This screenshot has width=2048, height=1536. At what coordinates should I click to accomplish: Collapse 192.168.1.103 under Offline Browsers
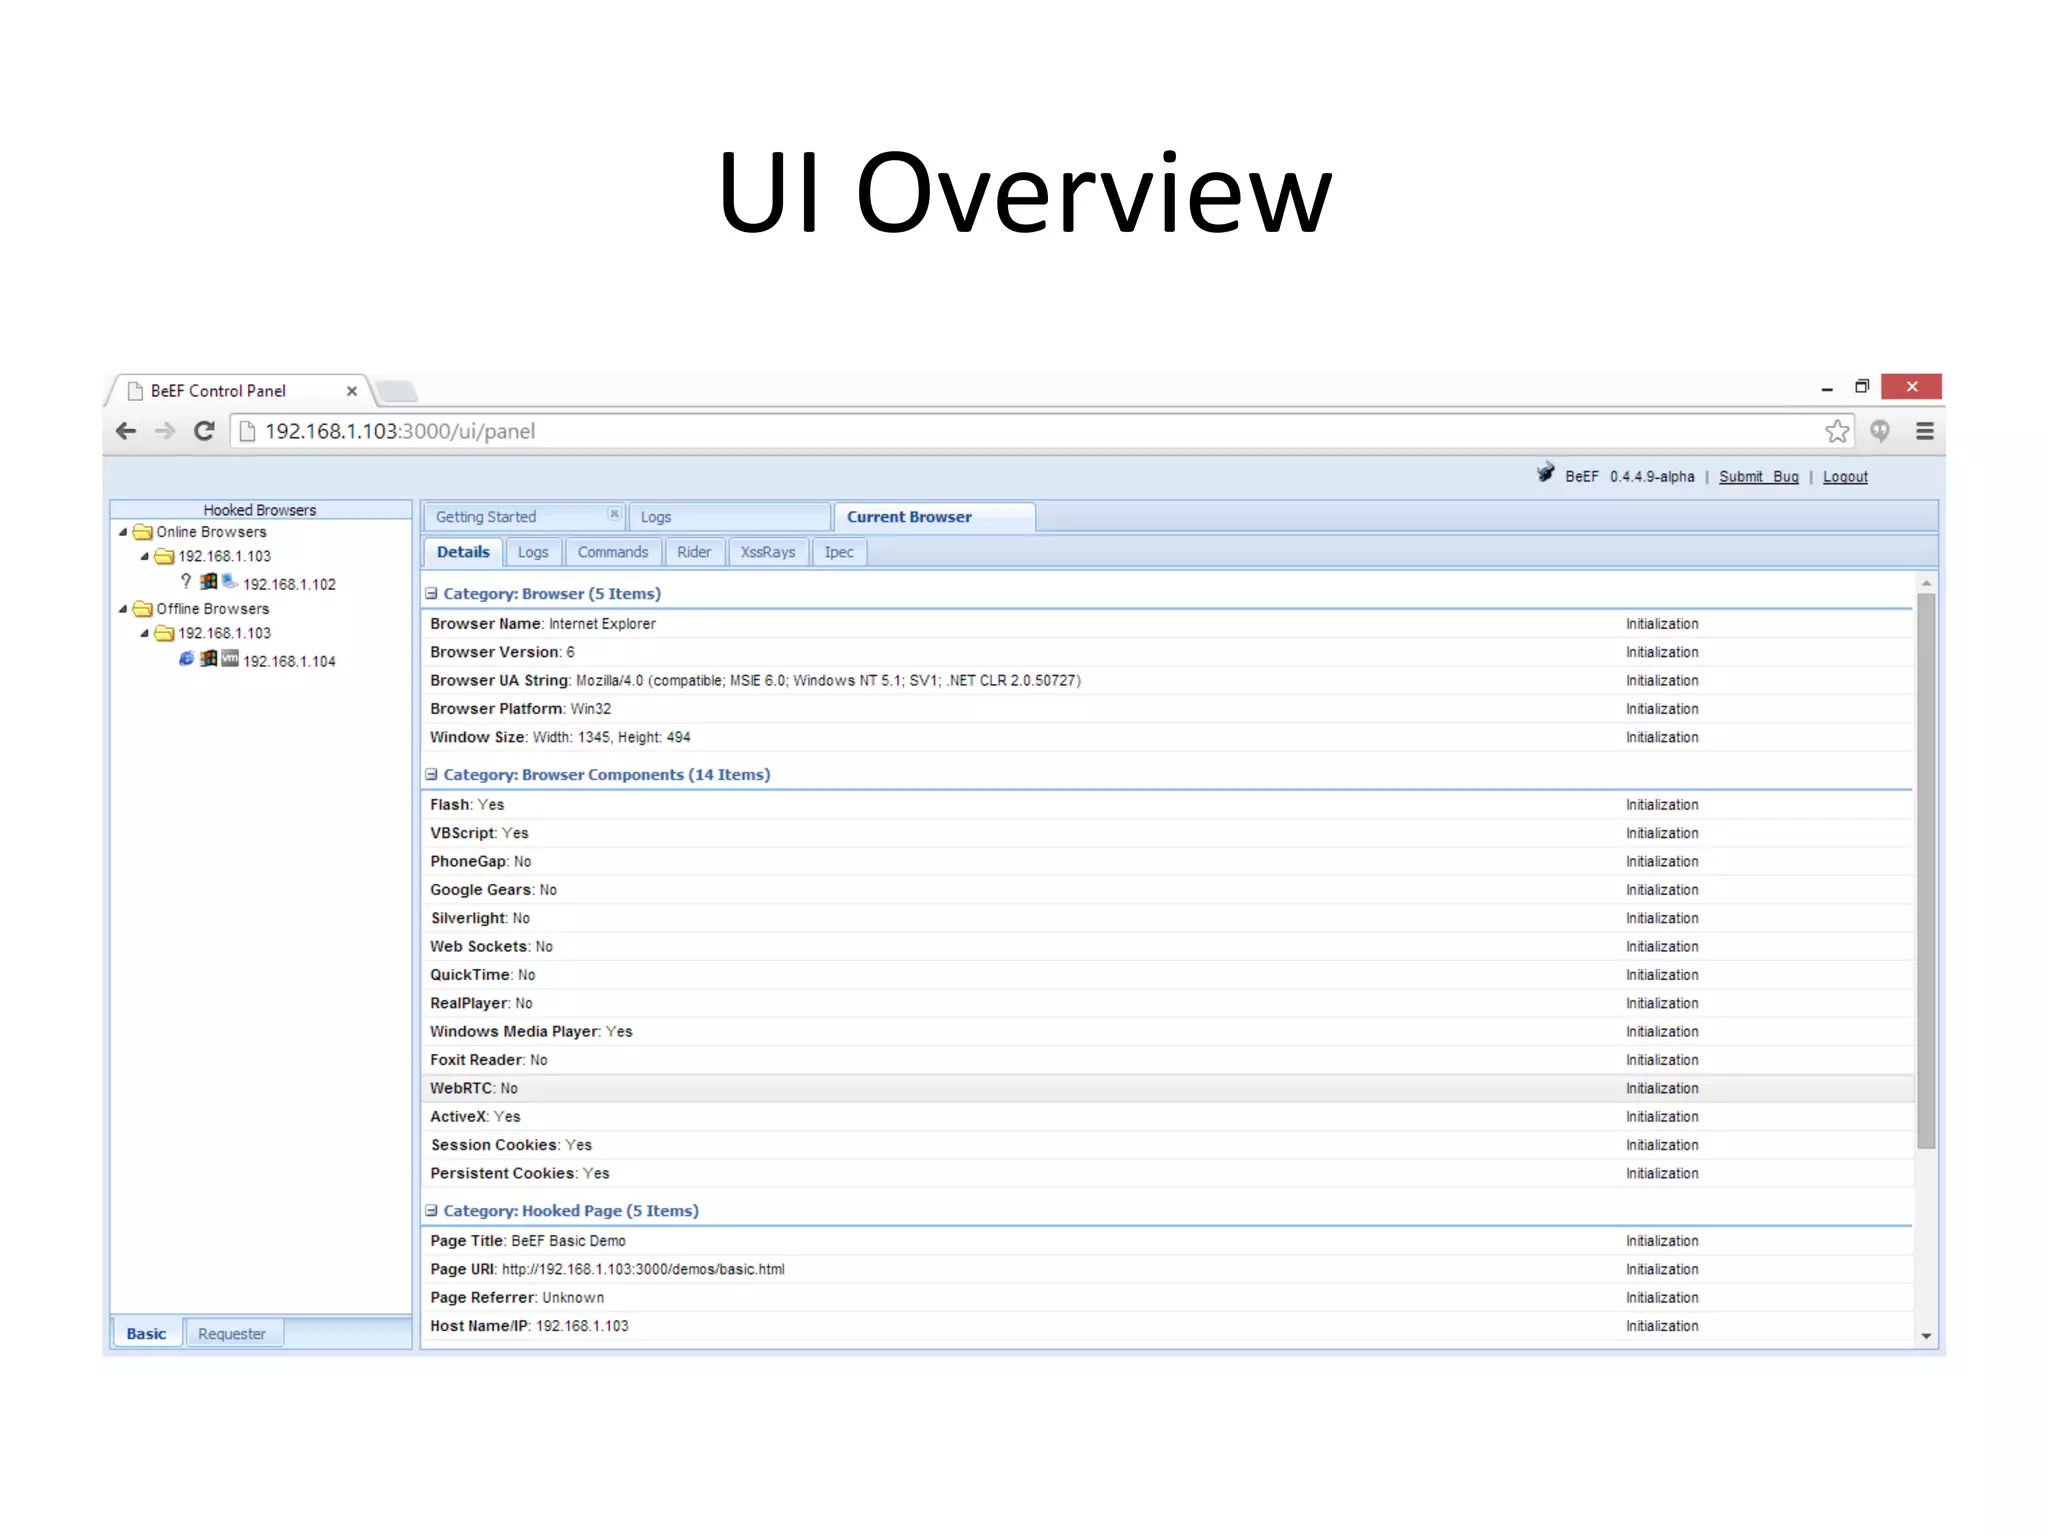click(145, 633)
